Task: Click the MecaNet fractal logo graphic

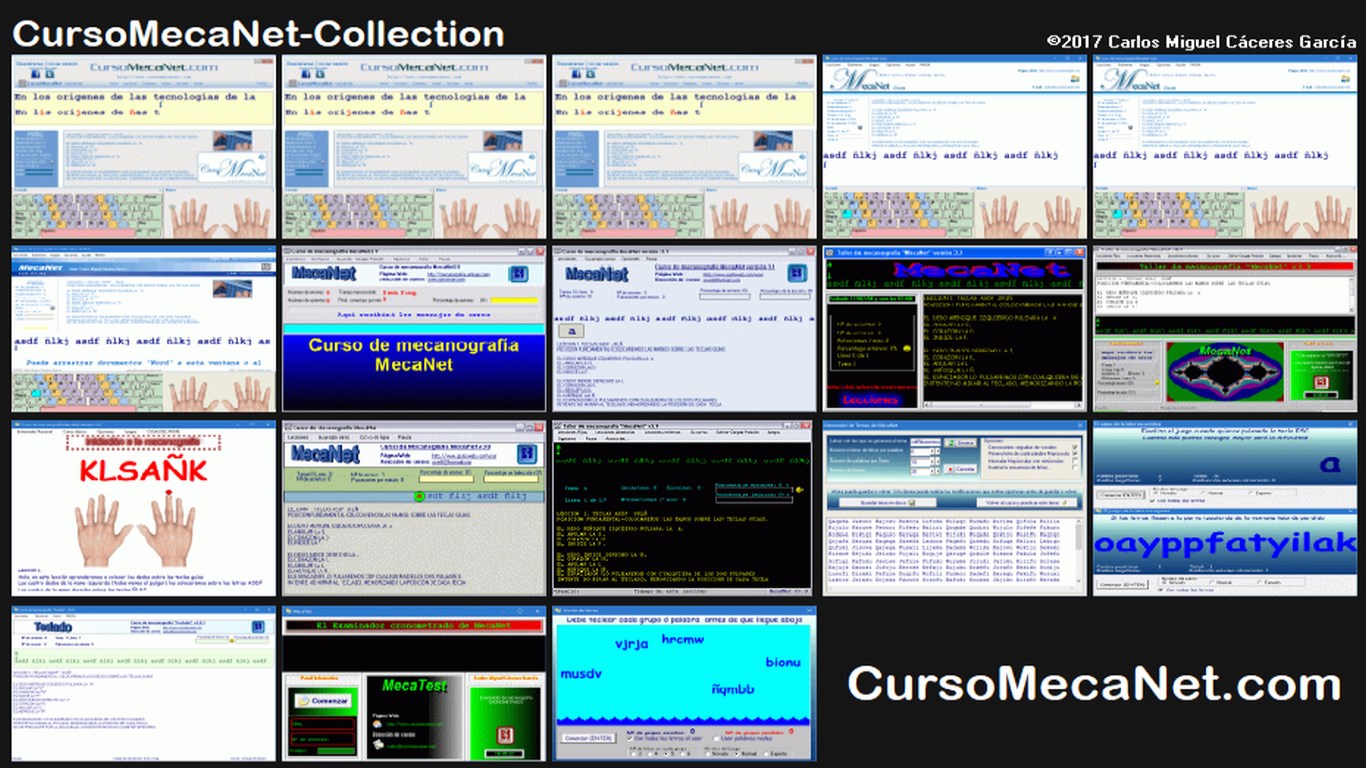Action: coord(1224,372)
